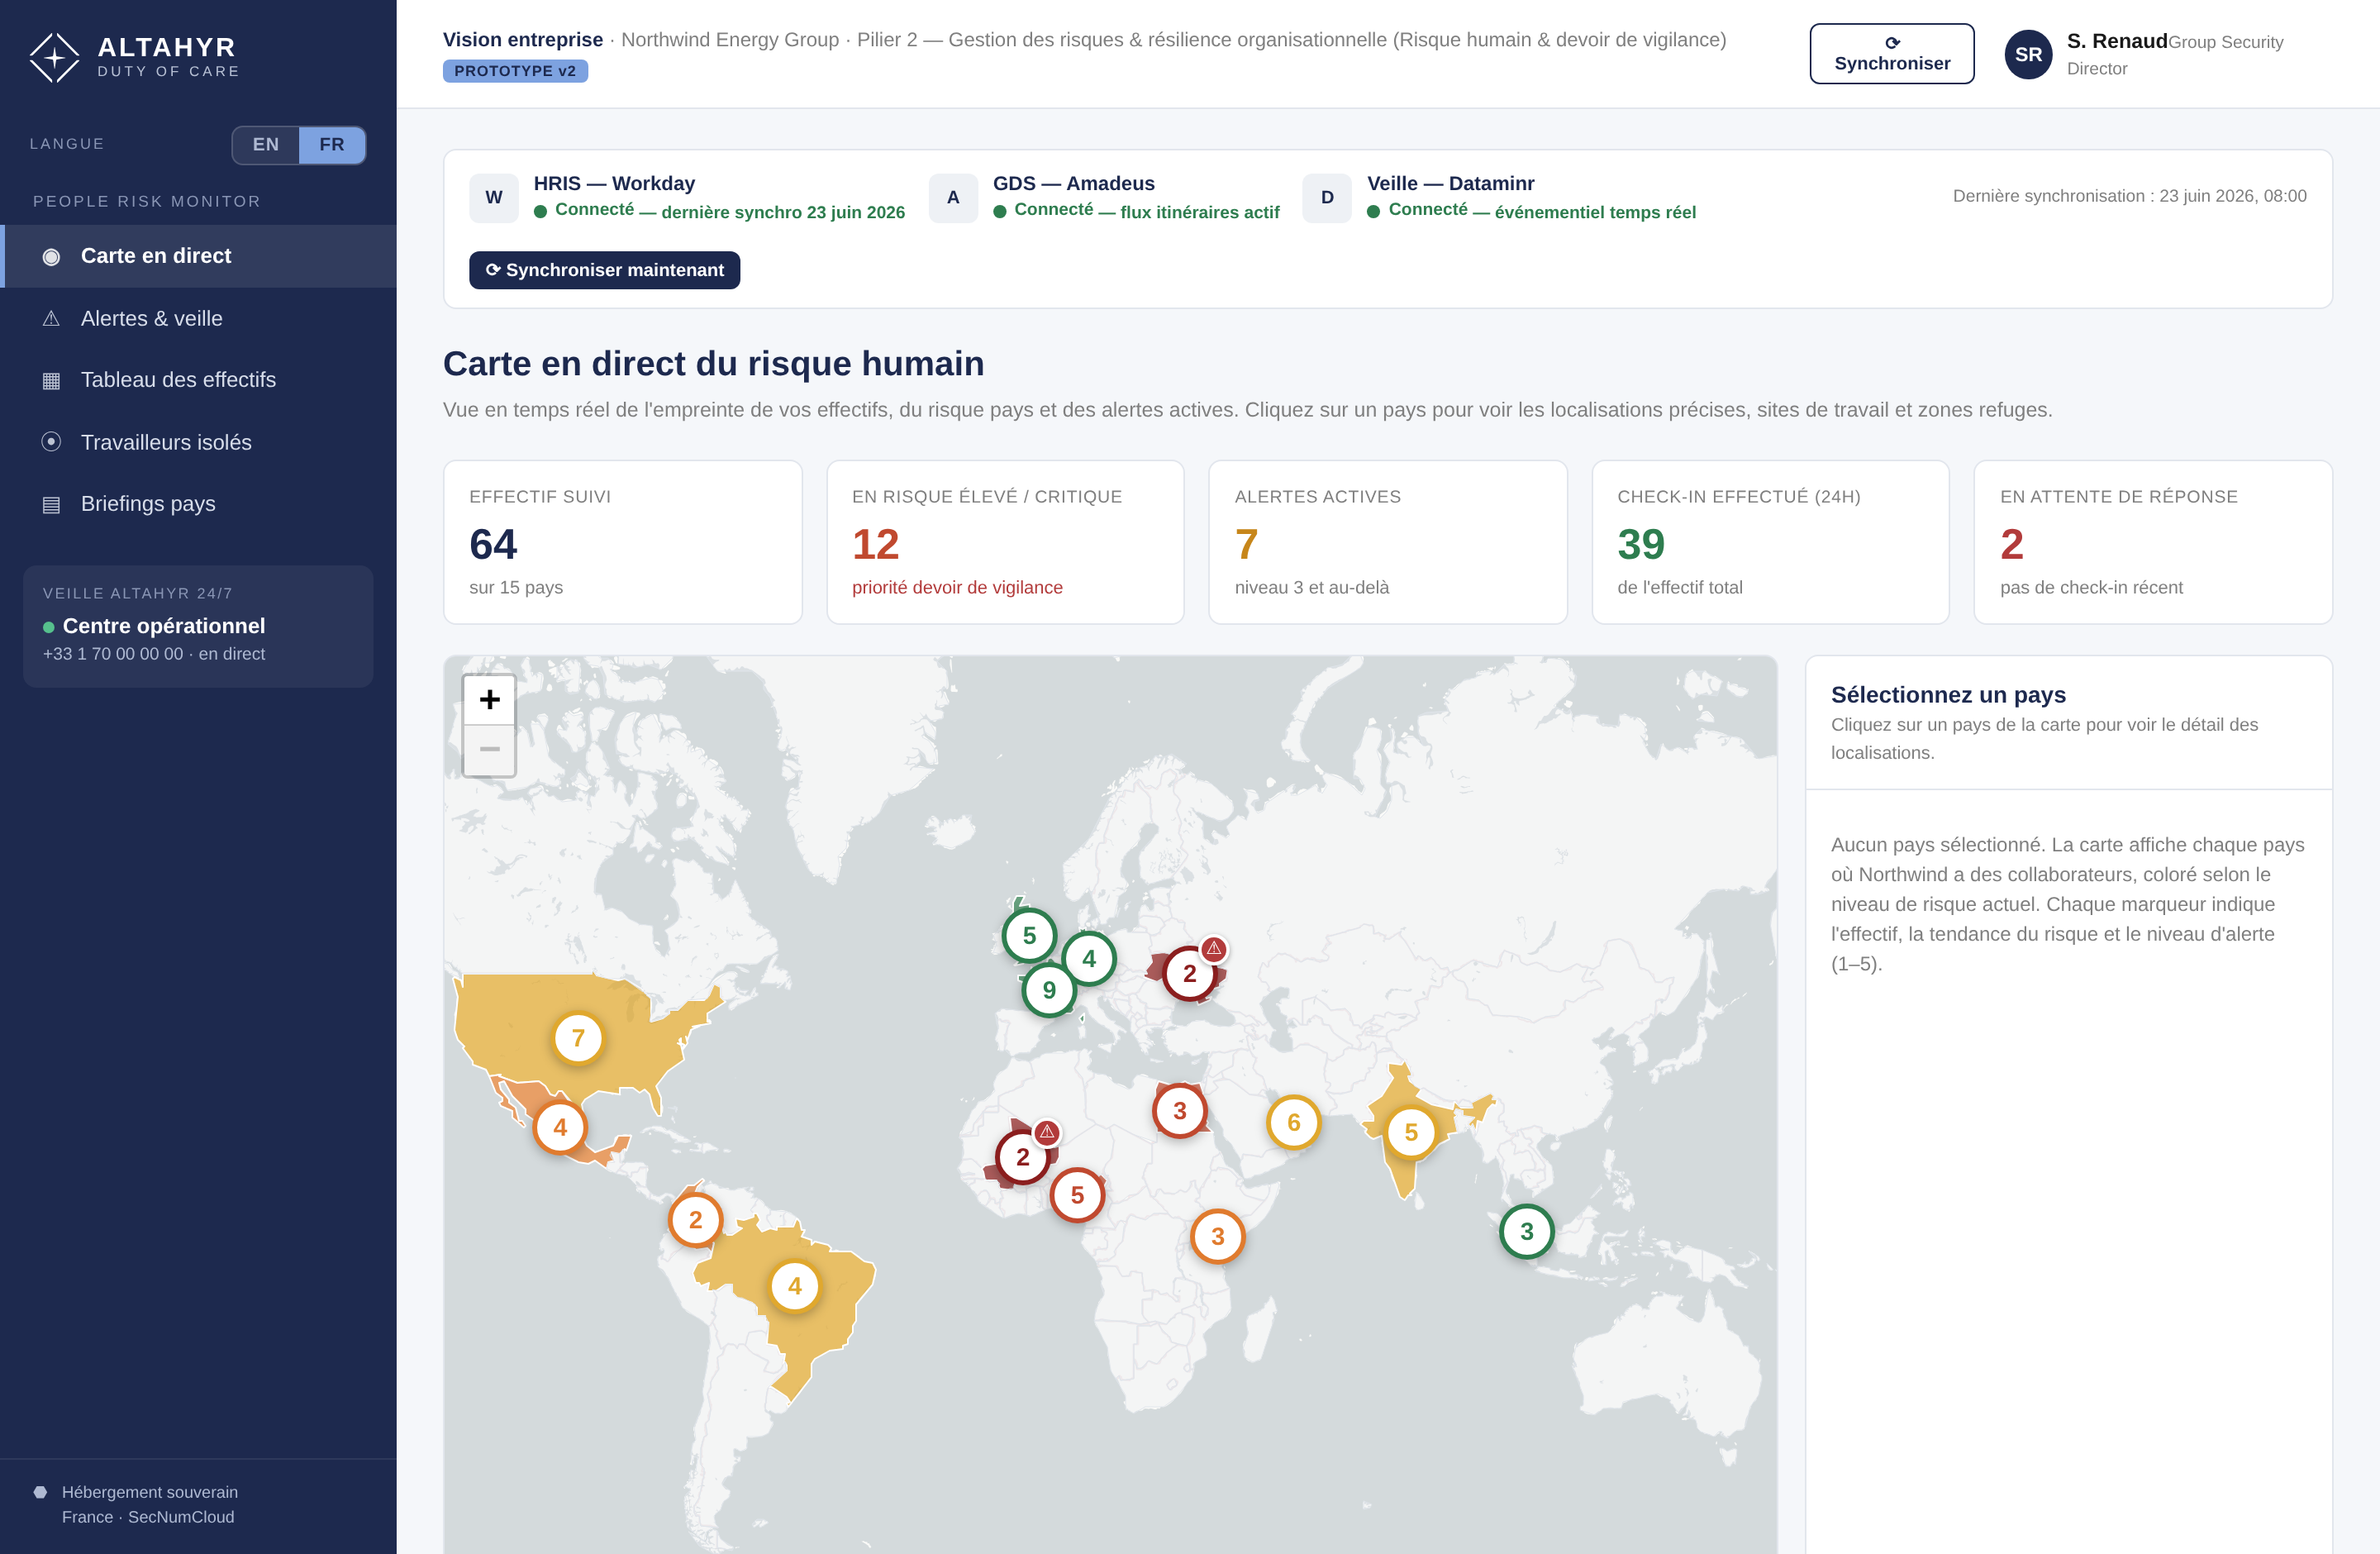Click the Dataminr 'D' integration icon
Image resolution: width=2380 pixels, height=1554 pixels.
1327,198
